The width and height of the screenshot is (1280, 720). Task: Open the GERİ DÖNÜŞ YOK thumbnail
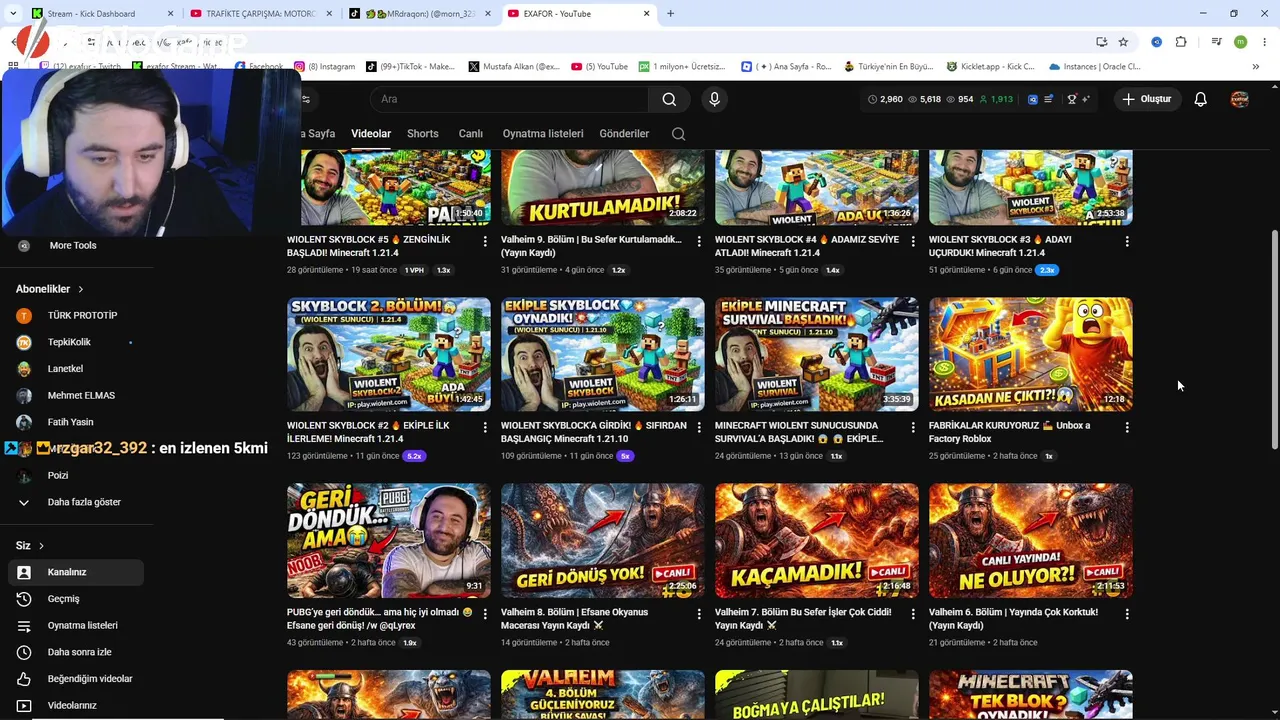coord(602,540)
